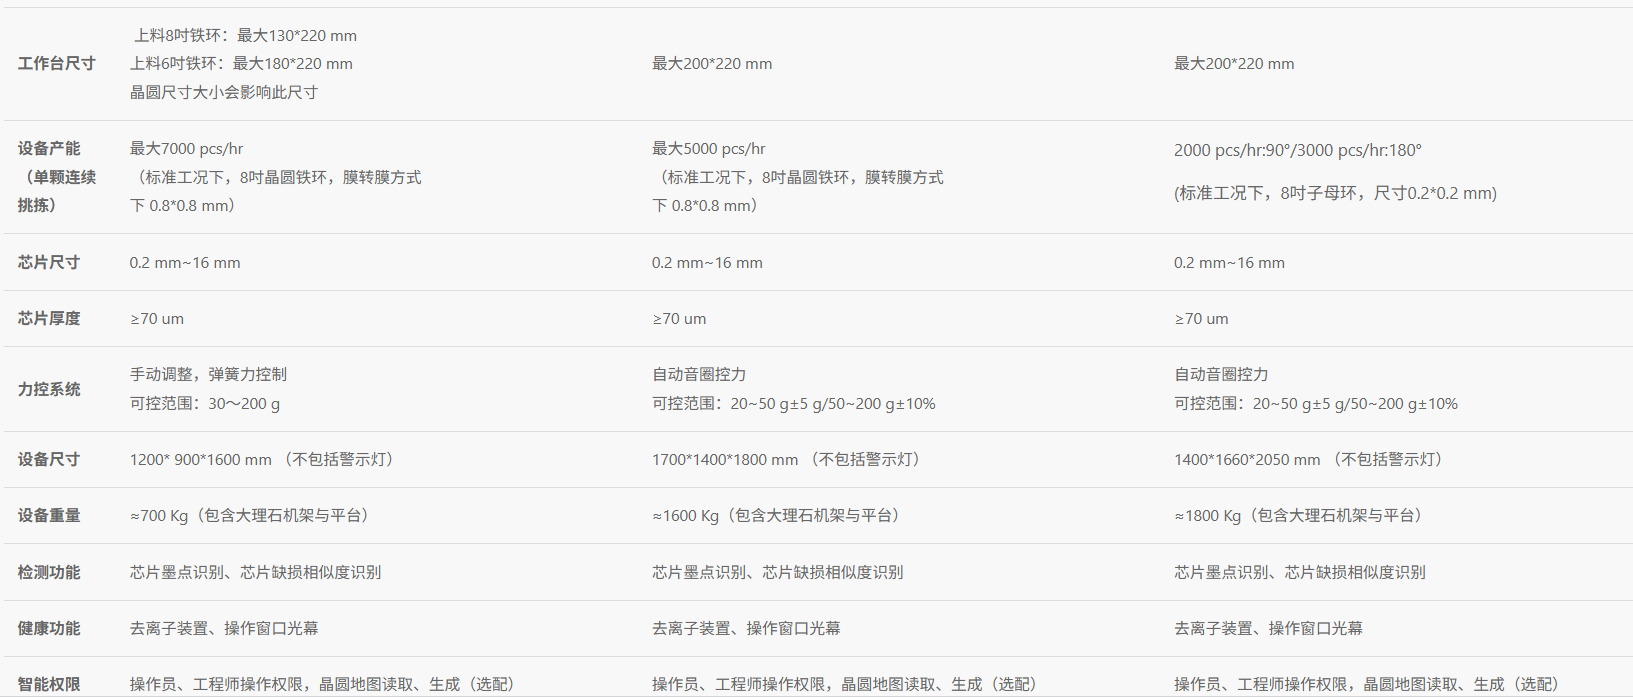Click the 上料8吋铁环 table size line

245,36
